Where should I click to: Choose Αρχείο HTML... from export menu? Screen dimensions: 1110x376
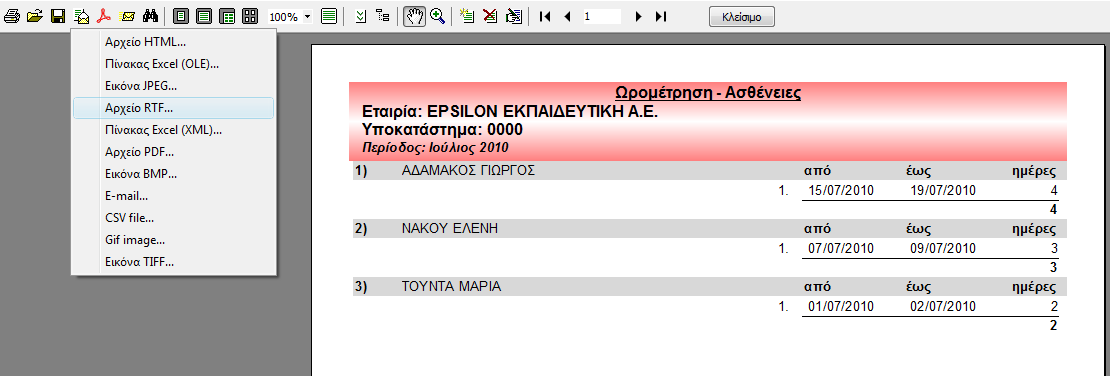tap(173, 42)
